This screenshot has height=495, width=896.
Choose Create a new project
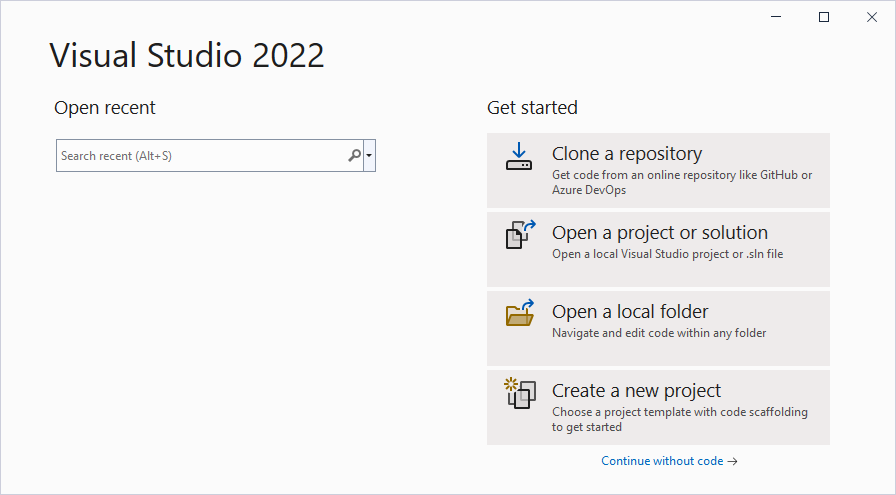[x=658, y=407]
